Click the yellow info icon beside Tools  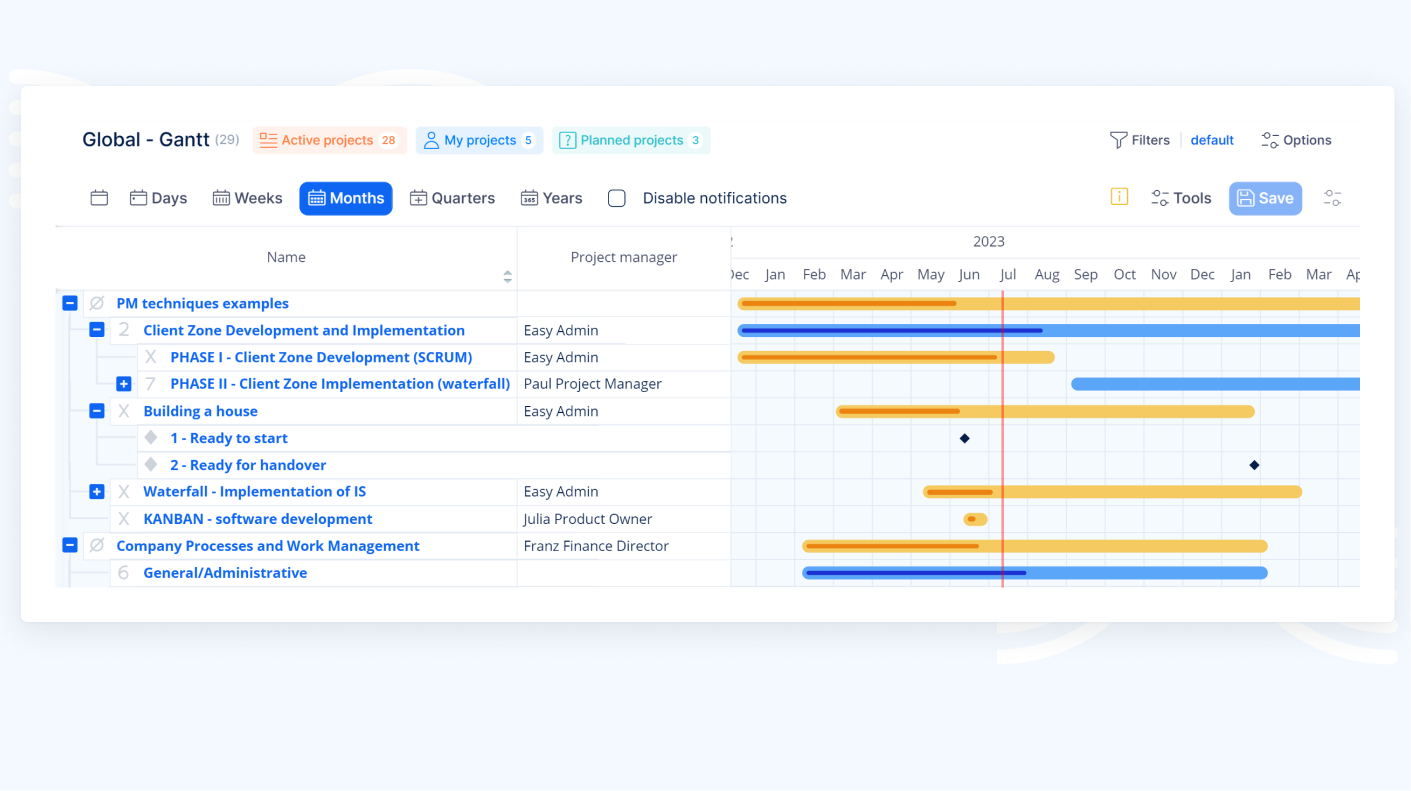[1119, 197]
